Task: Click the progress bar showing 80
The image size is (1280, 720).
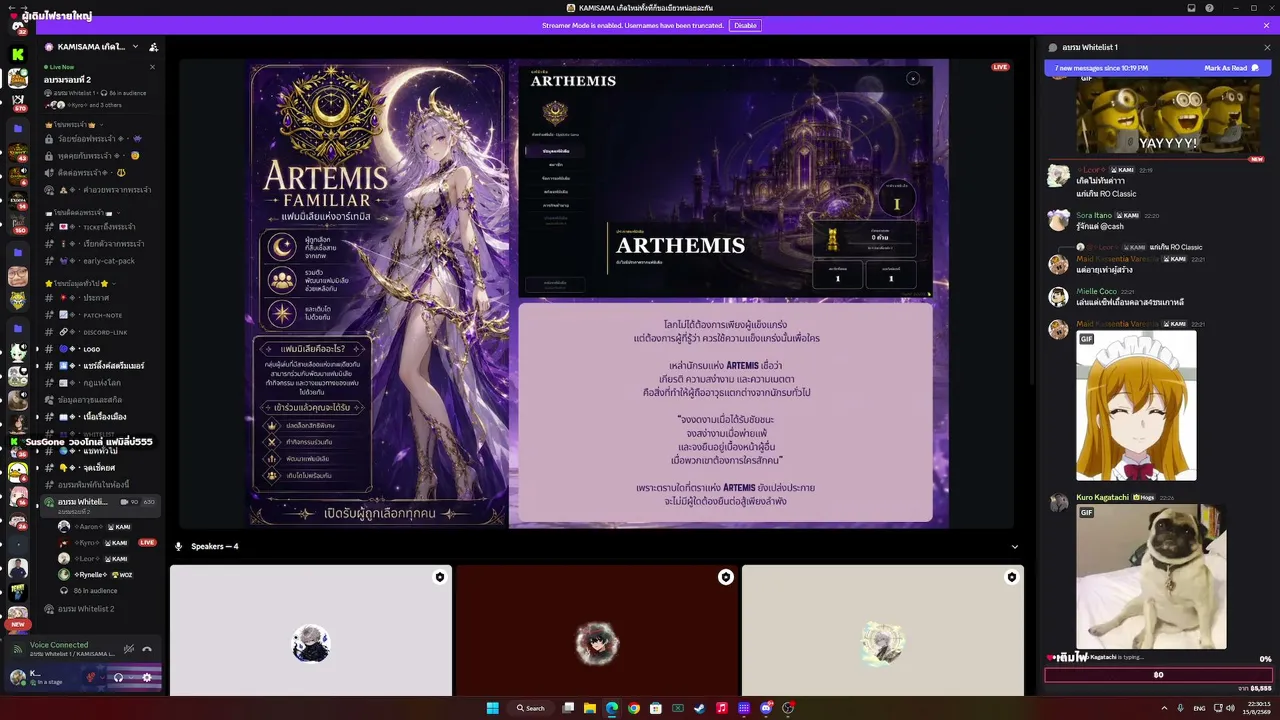Action: click(1158, 675)
